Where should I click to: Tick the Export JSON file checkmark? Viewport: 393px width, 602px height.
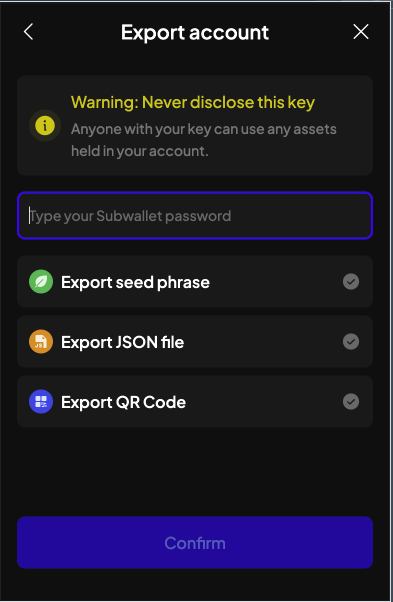coord(351,341)
